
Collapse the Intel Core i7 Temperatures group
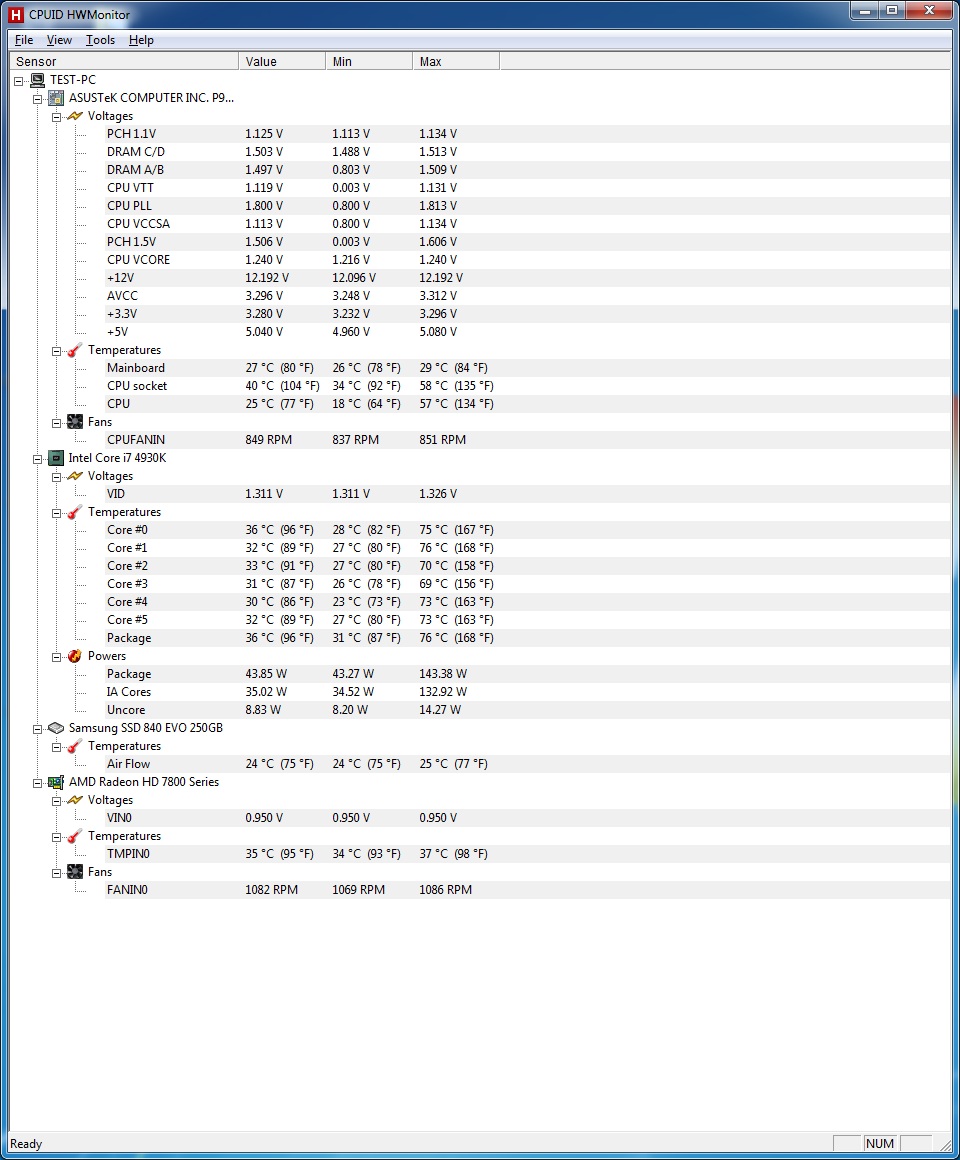tap(56, 513)
